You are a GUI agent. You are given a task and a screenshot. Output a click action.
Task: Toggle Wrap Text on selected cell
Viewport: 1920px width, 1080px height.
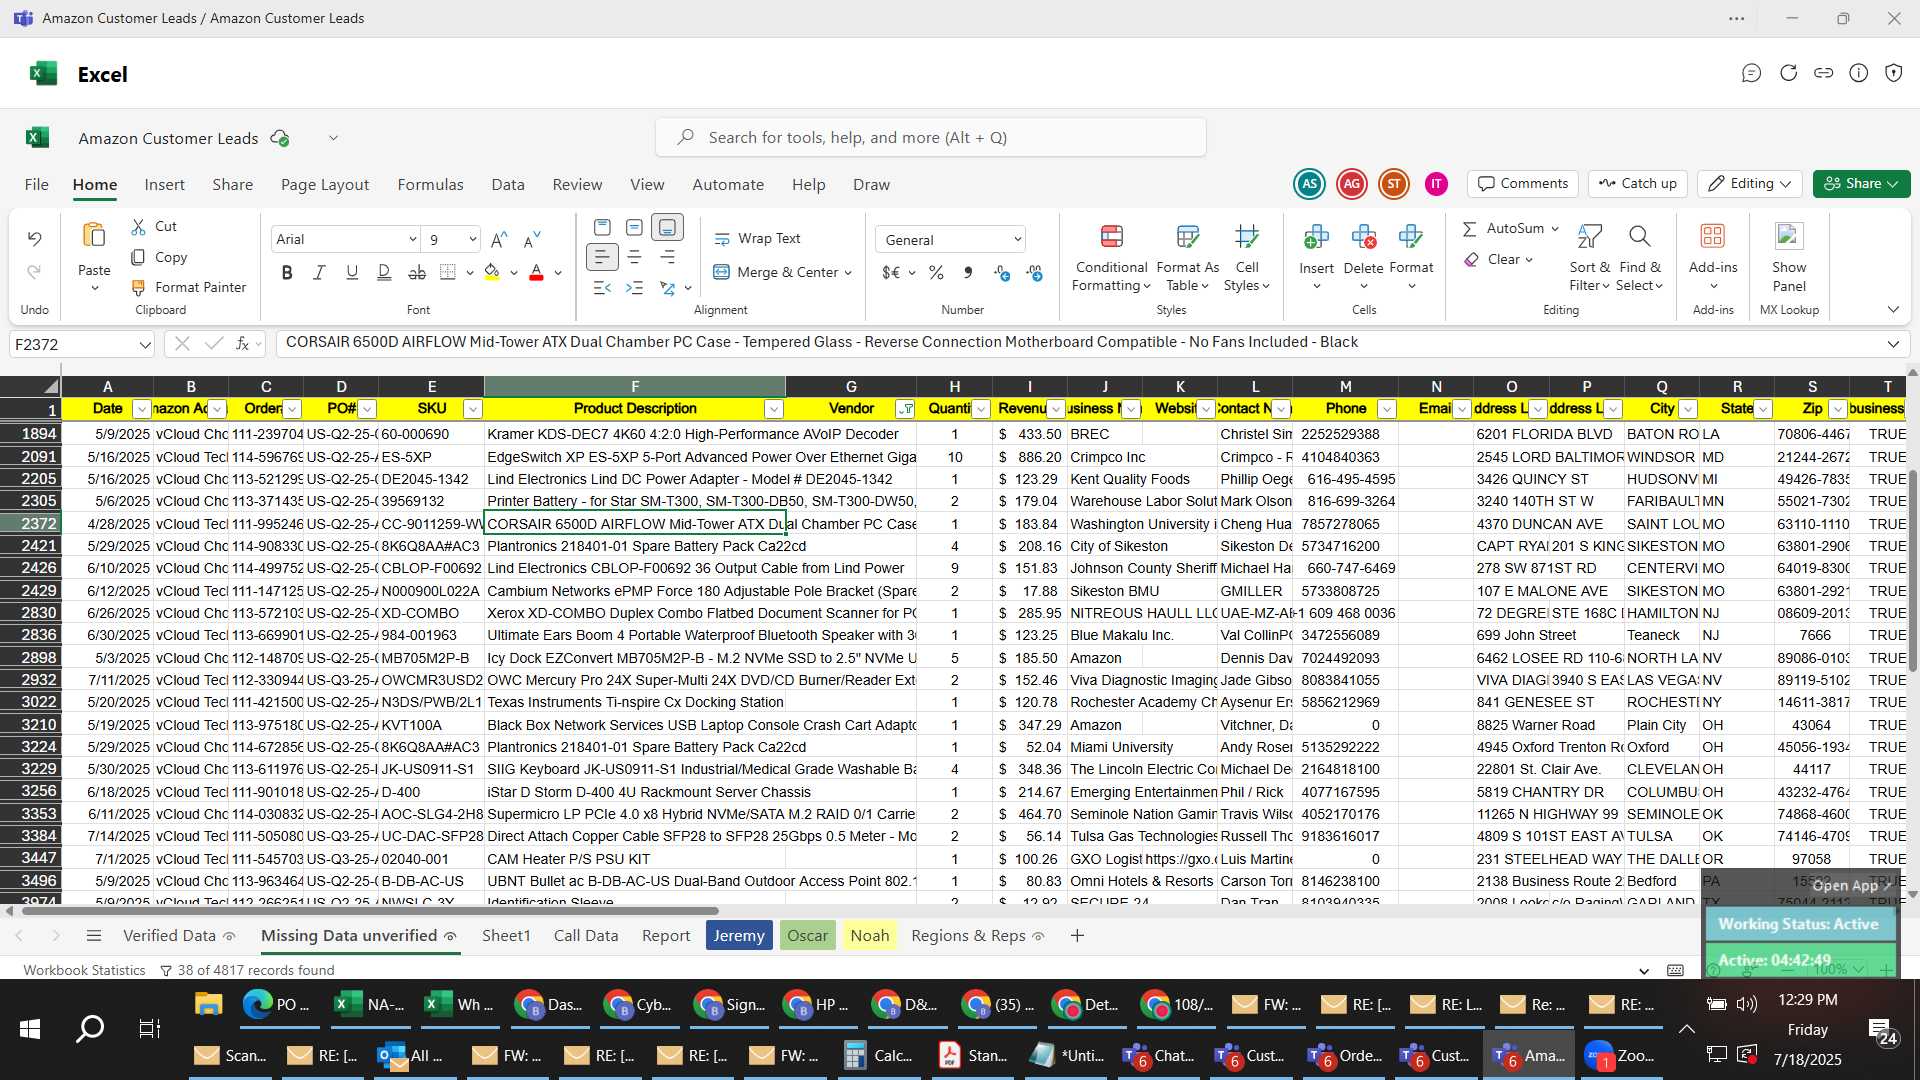coord(757,238)
